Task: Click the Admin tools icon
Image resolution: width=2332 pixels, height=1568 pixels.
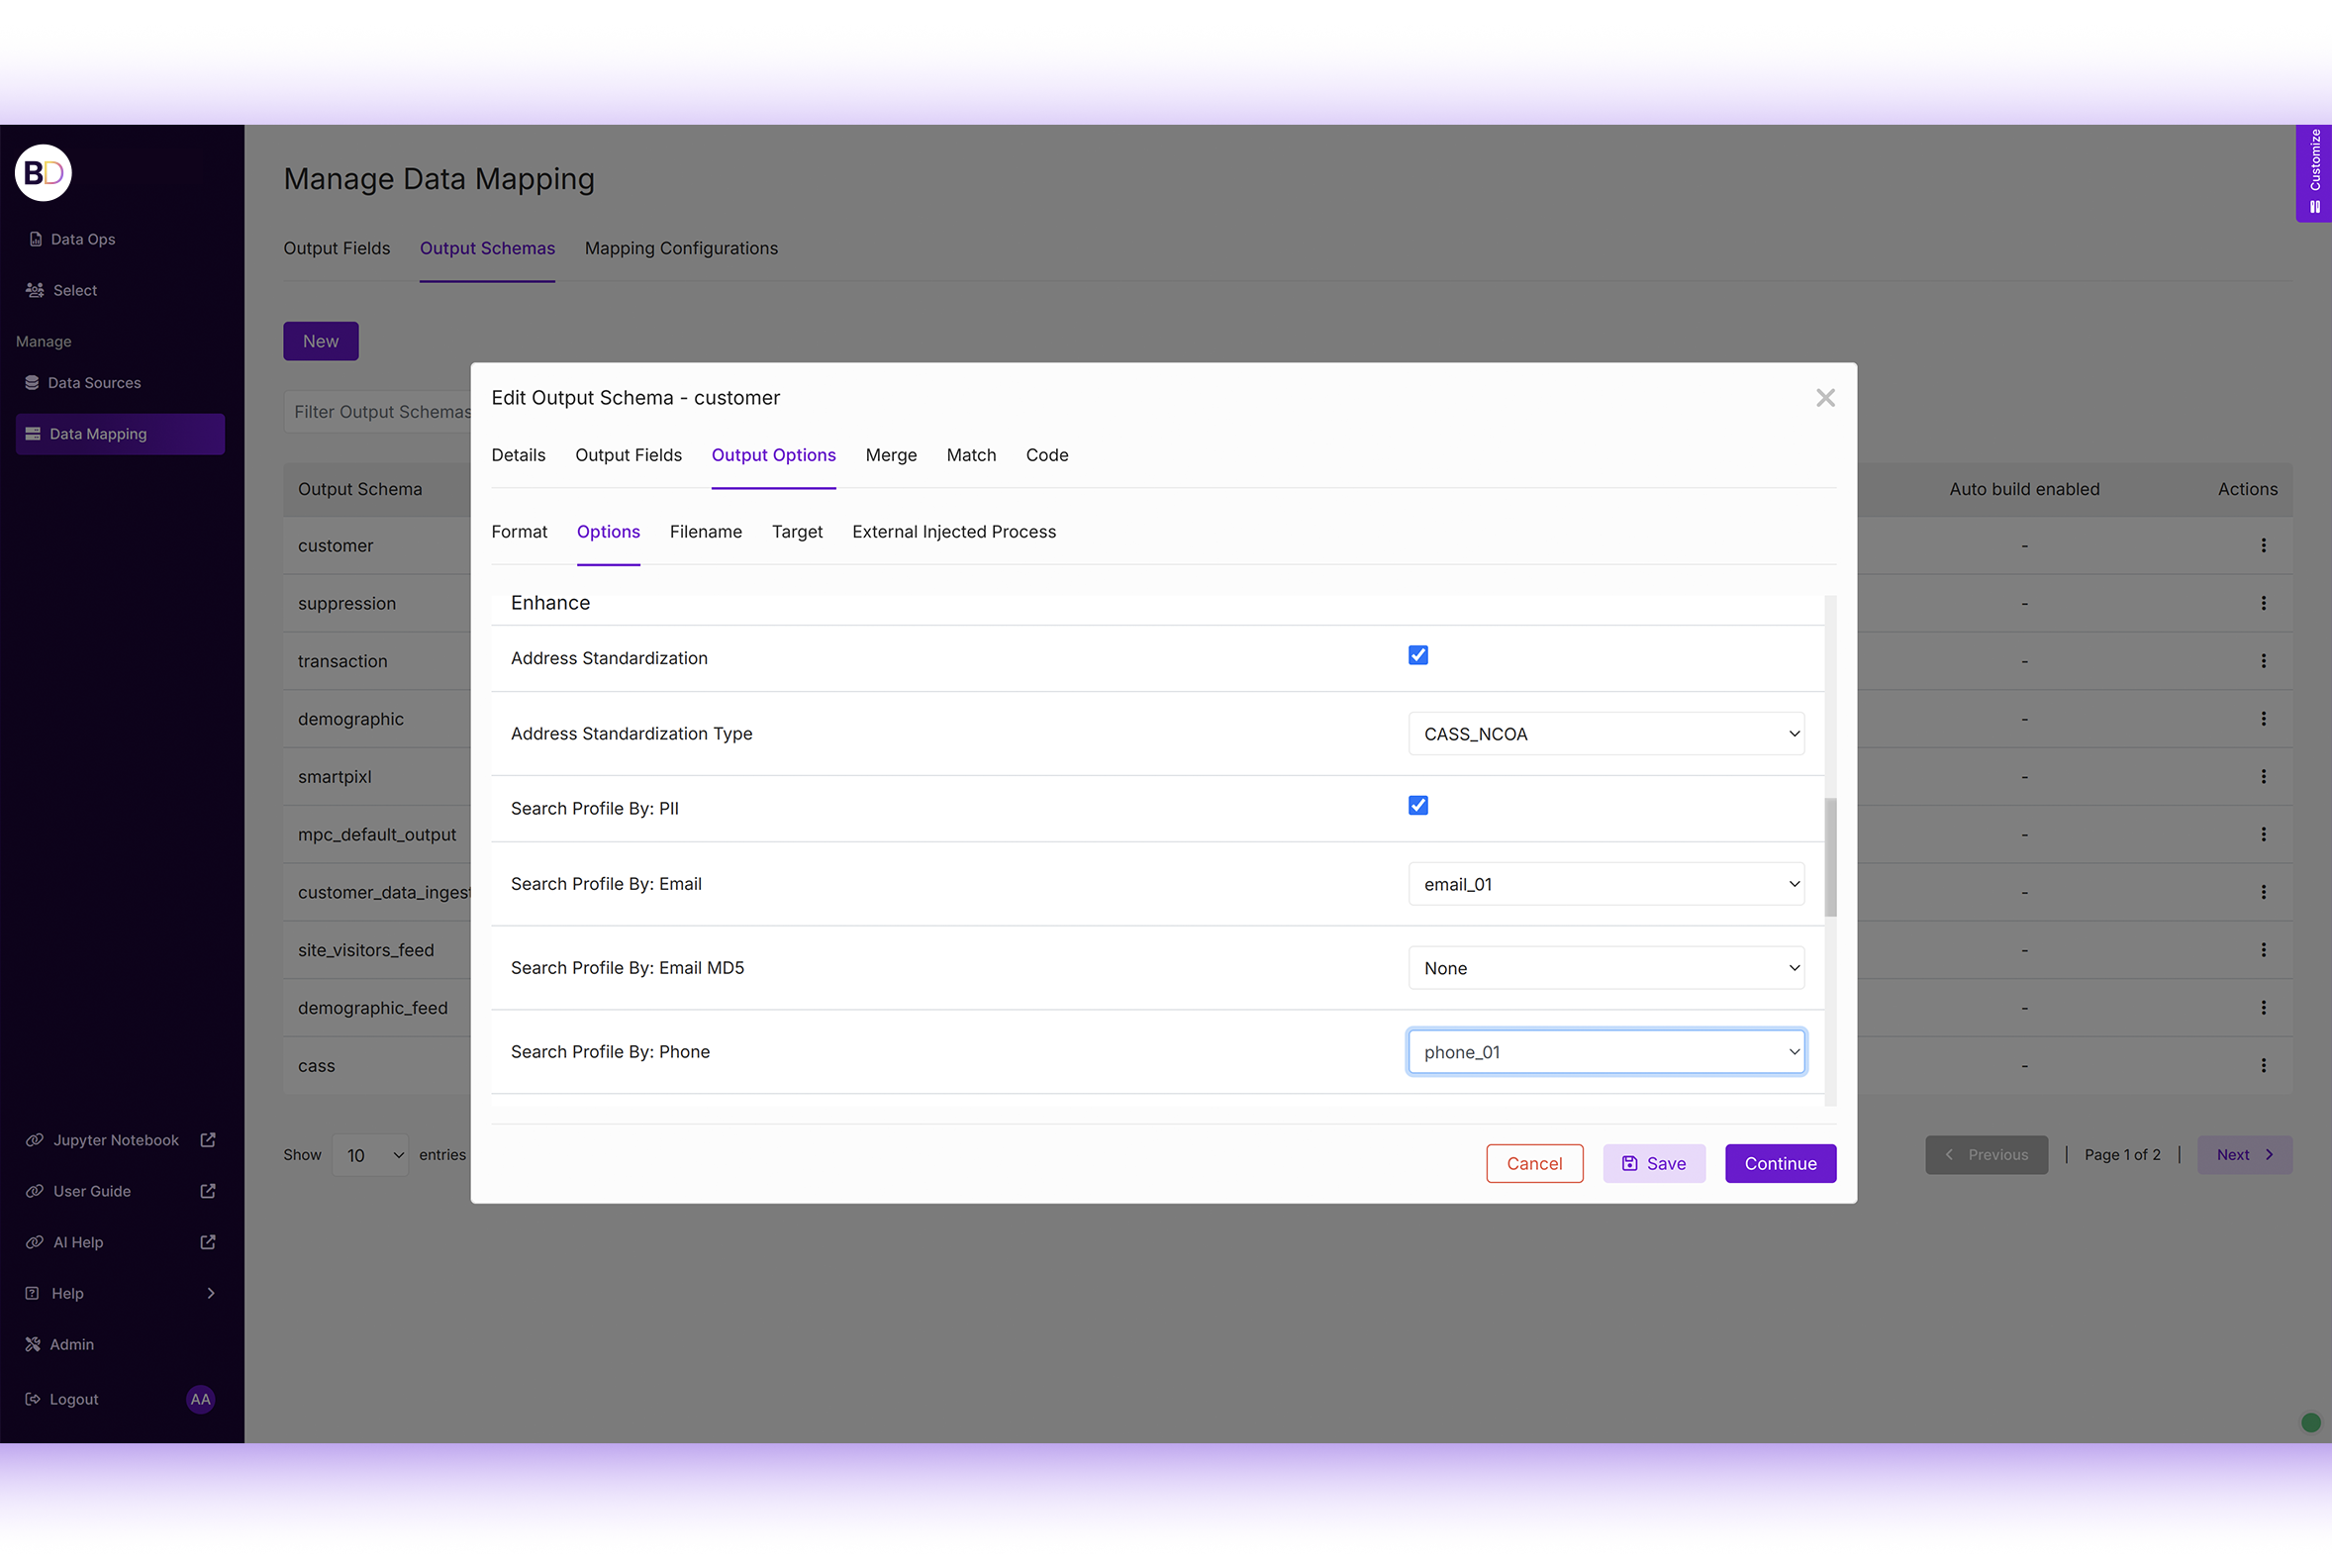Action: [x=33, y=1344]
